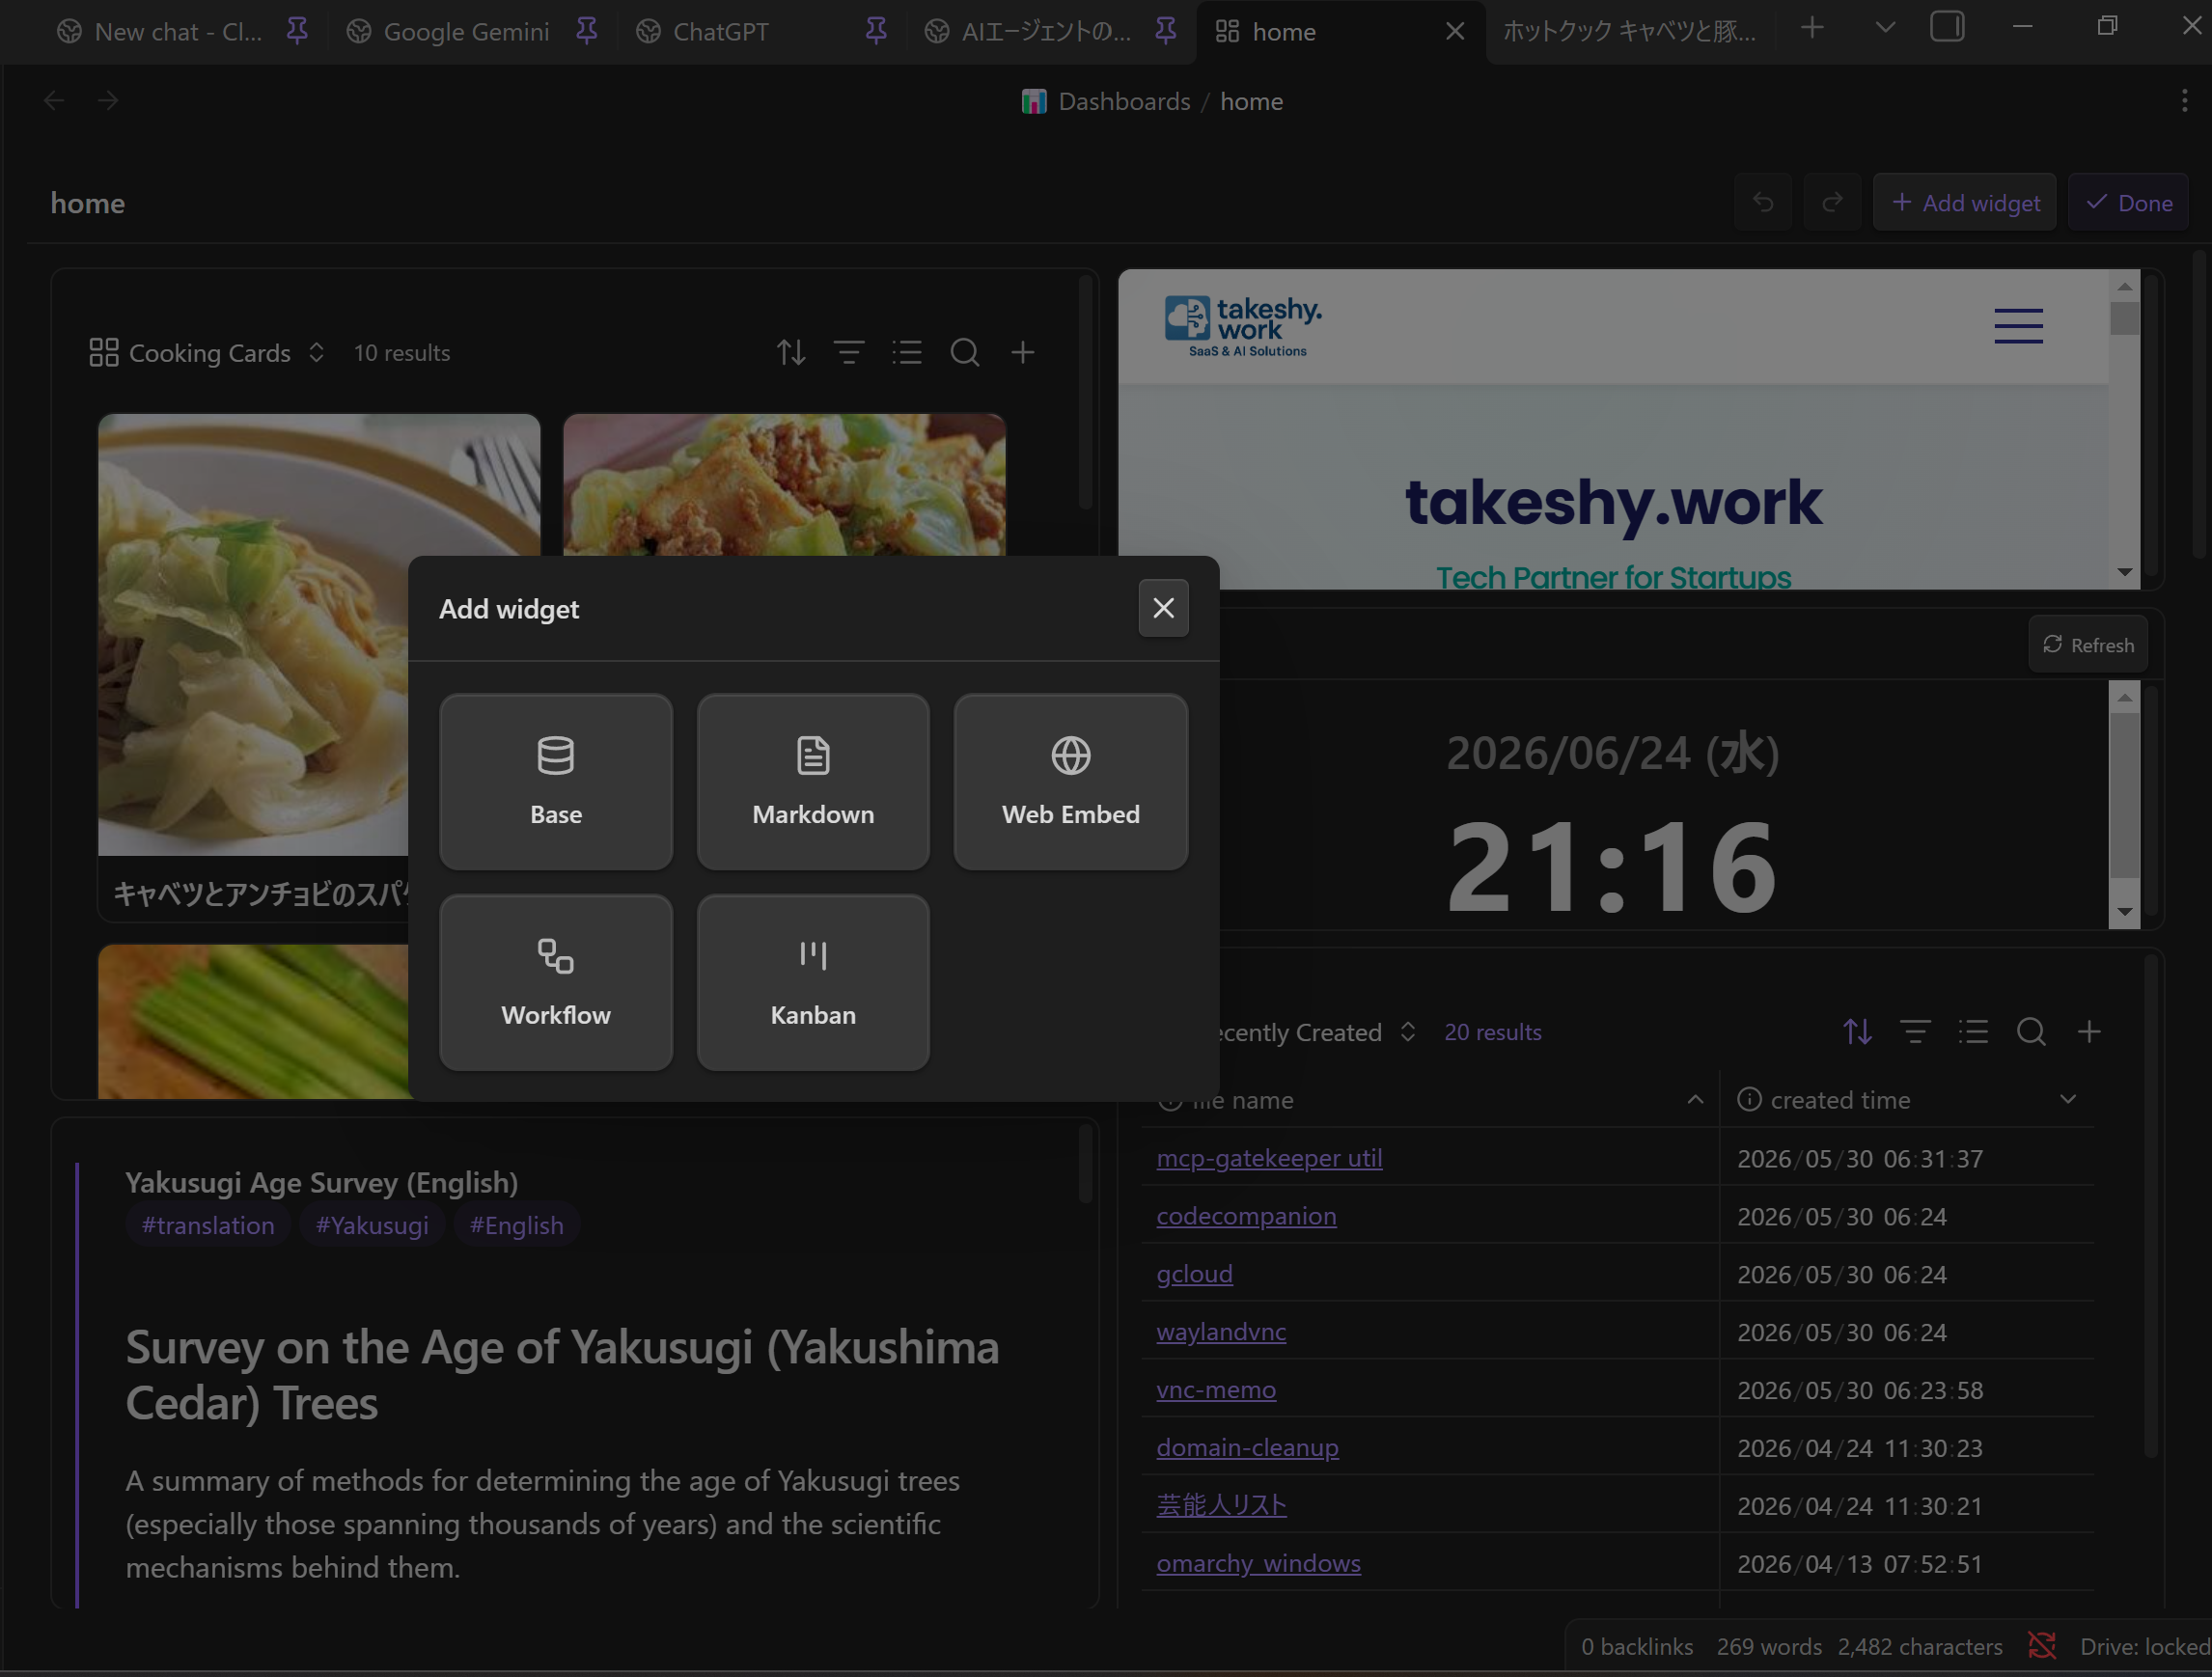Open filter options in Recently Created
The height and width of the screenshot is (1677, 2212).
click(x=1915, y=1031)
